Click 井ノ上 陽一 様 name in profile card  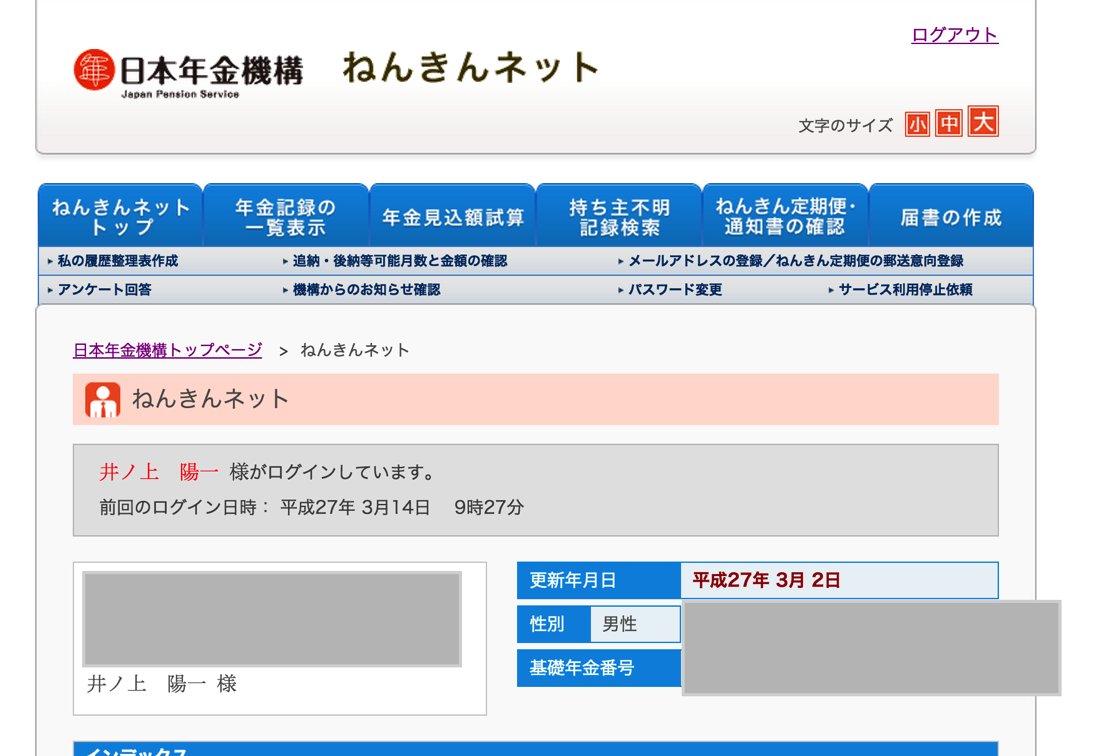162,684
